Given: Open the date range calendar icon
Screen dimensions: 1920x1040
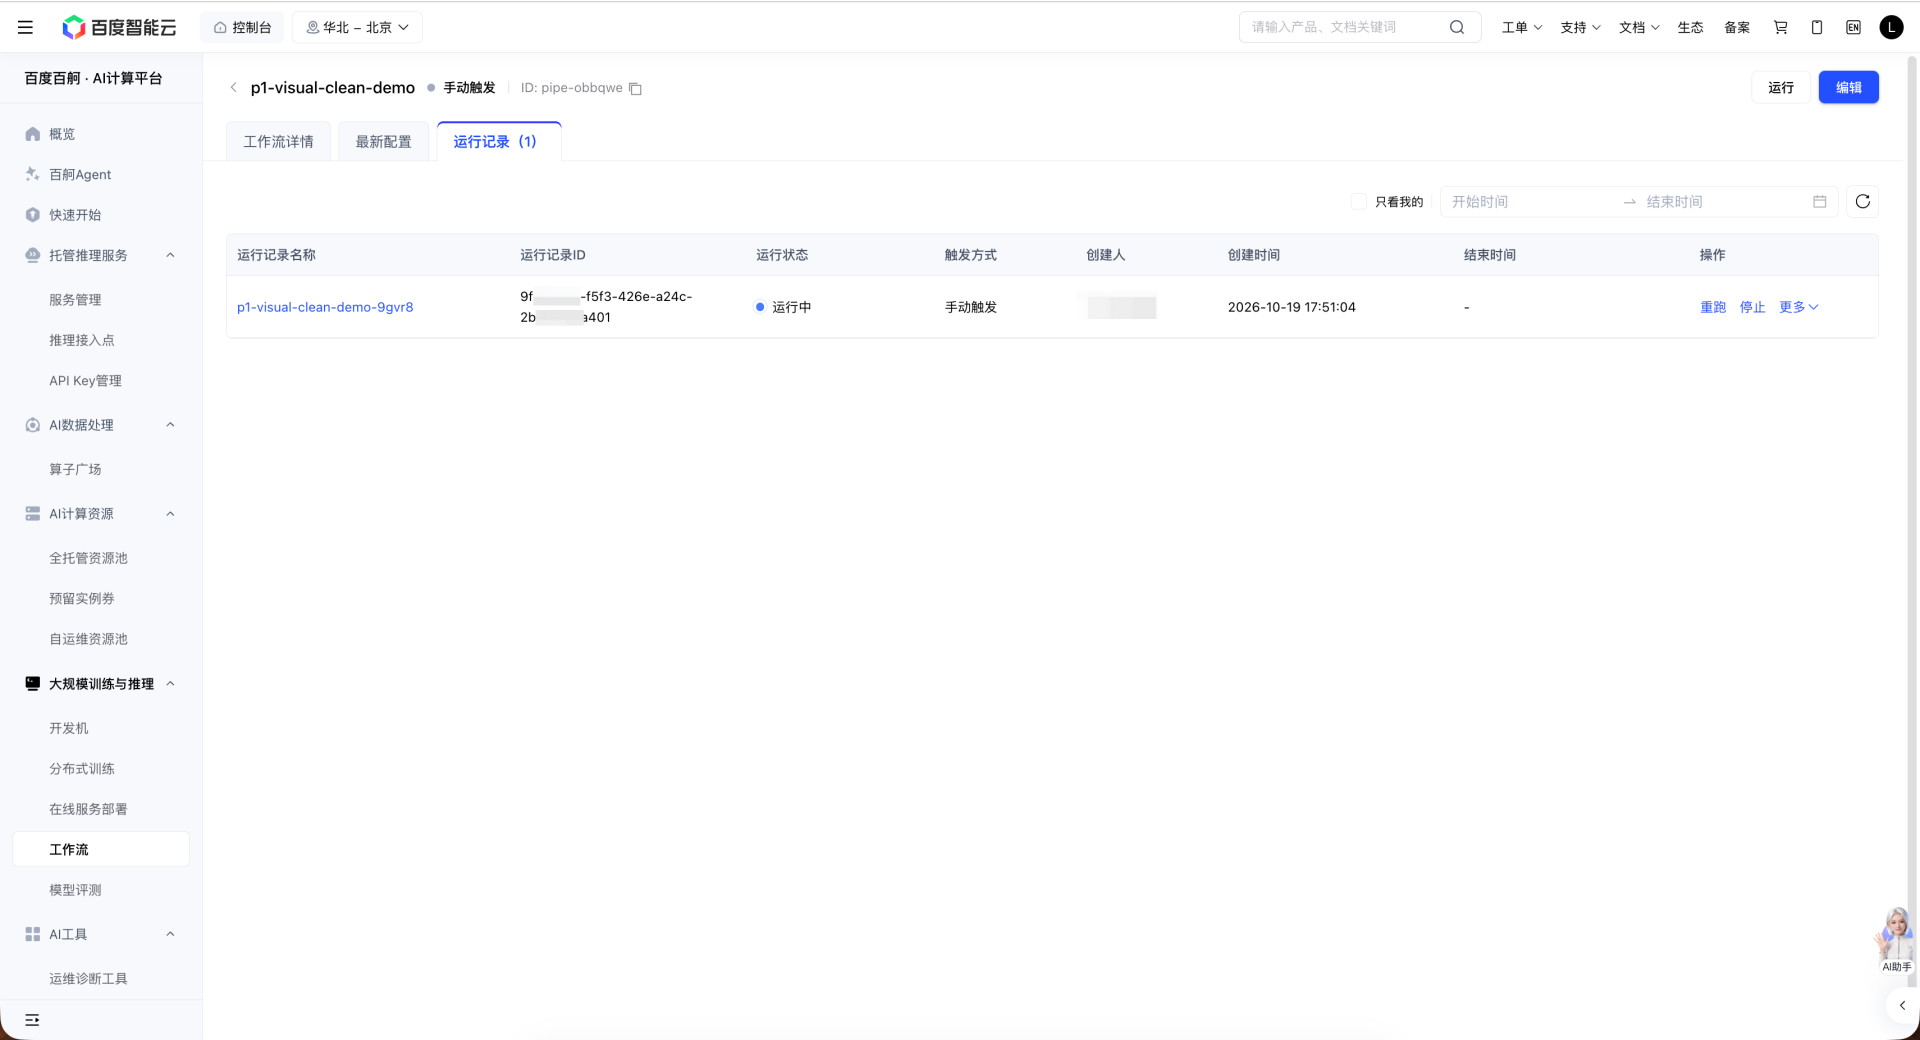Looking at the screenshot, I should pyautogui.click(x=1819, y=201).
